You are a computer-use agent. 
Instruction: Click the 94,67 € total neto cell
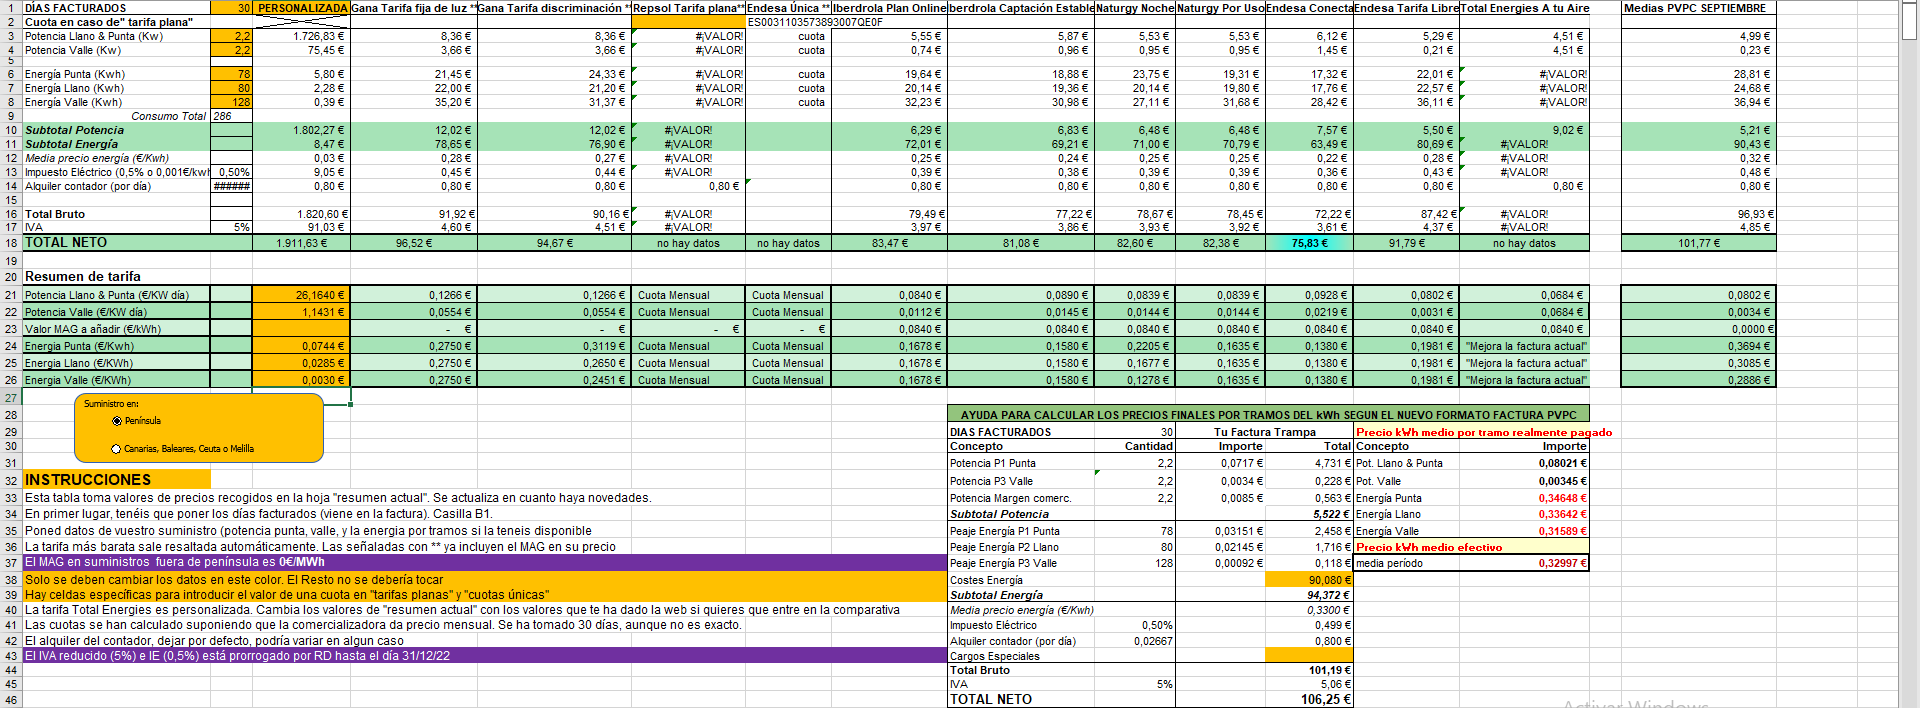pyautogui.click(x=554, y=243)
